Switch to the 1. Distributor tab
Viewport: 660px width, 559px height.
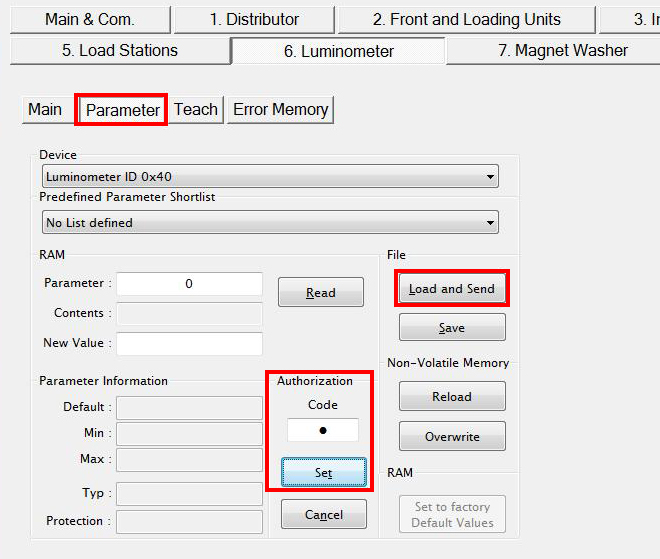pyautogui.click(x=254, y=19)
